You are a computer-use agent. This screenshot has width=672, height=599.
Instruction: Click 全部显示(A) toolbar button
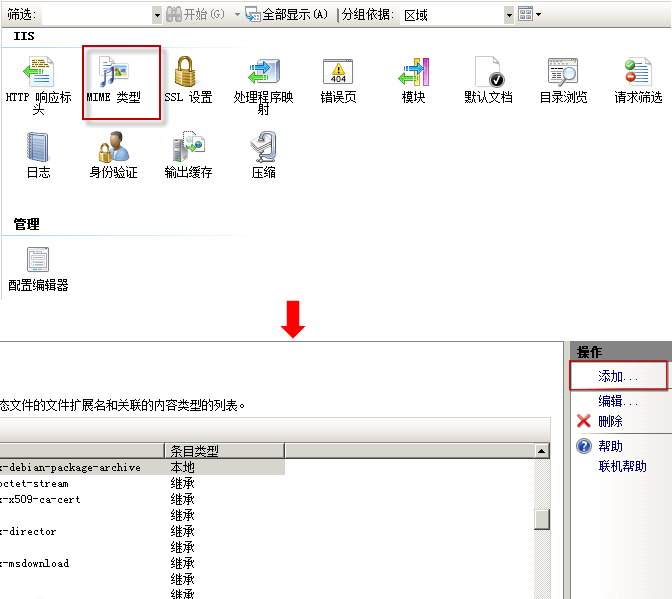(287, 15)
